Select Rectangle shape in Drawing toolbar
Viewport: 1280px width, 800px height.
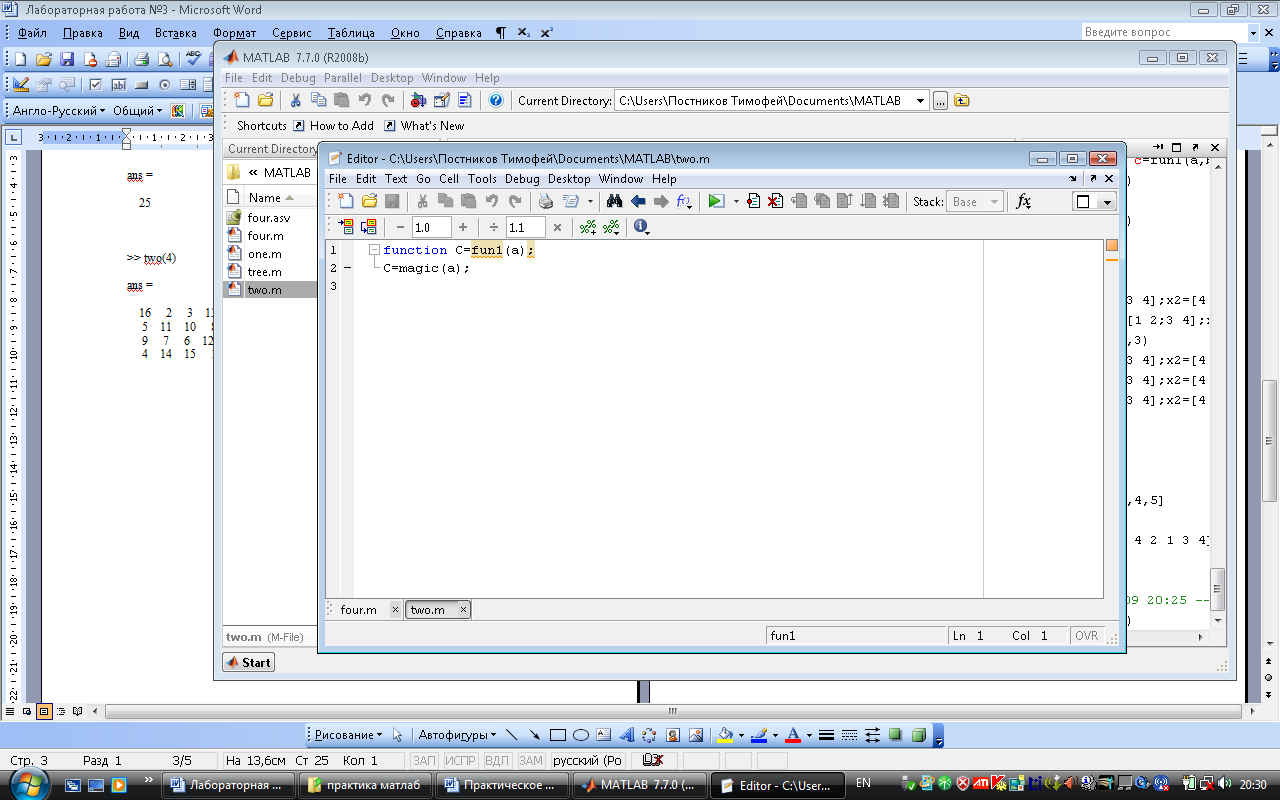pyautogui.click(x=558, y=735)
